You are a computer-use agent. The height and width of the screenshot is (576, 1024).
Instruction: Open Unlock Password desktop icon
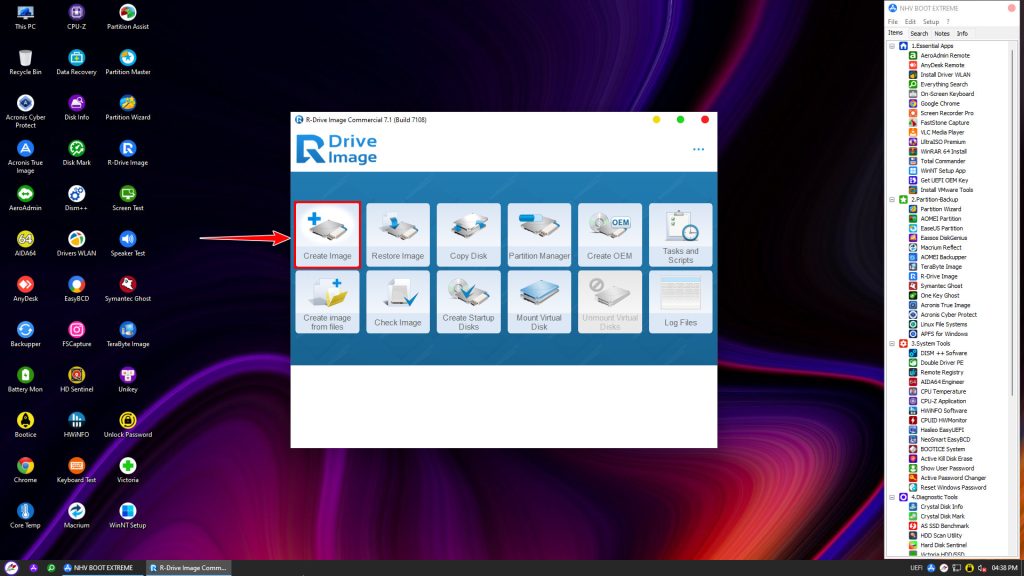[128, 424]
